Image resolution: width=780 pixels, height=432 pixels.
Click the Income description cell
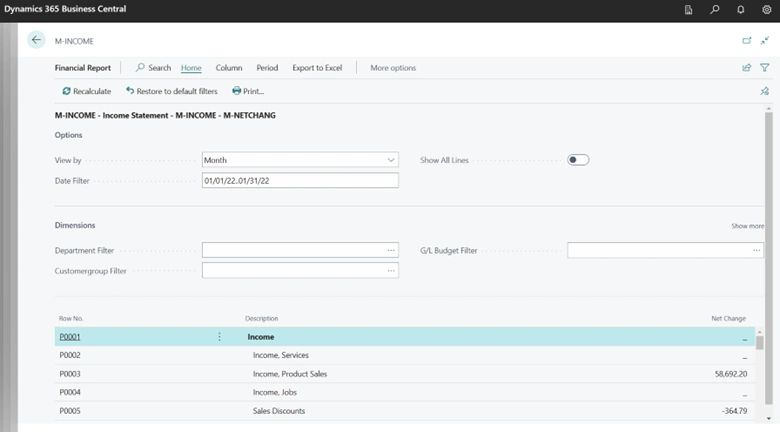click(261, 337)
